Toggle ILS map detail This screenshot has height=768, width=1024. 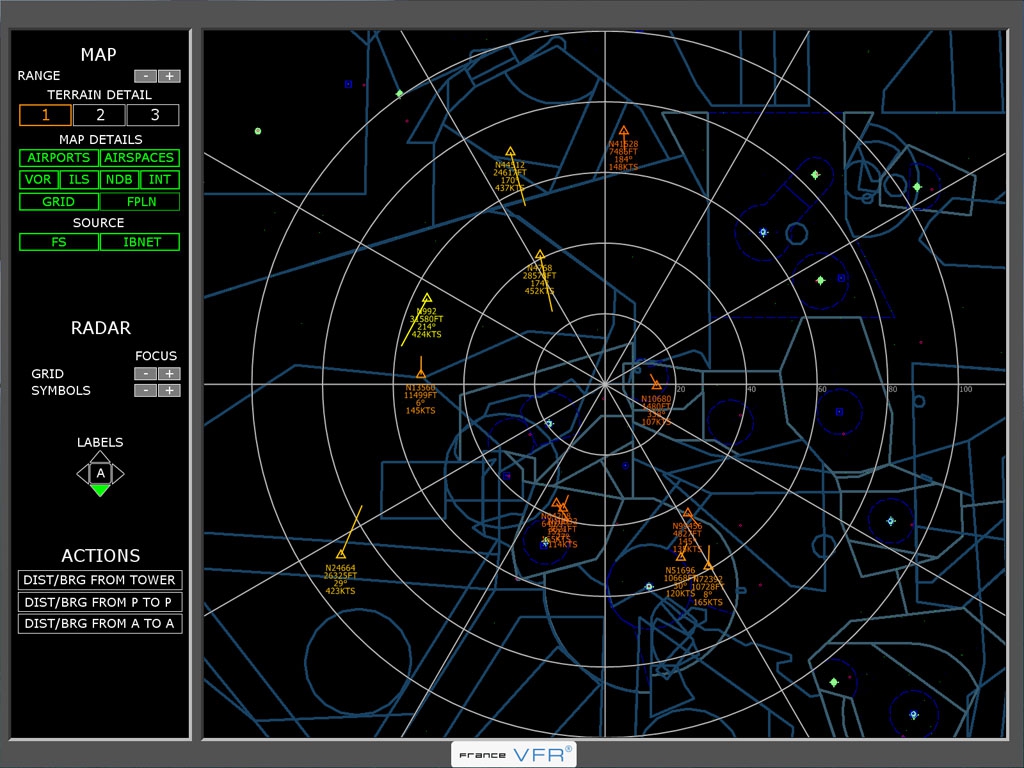coord(79,180)
